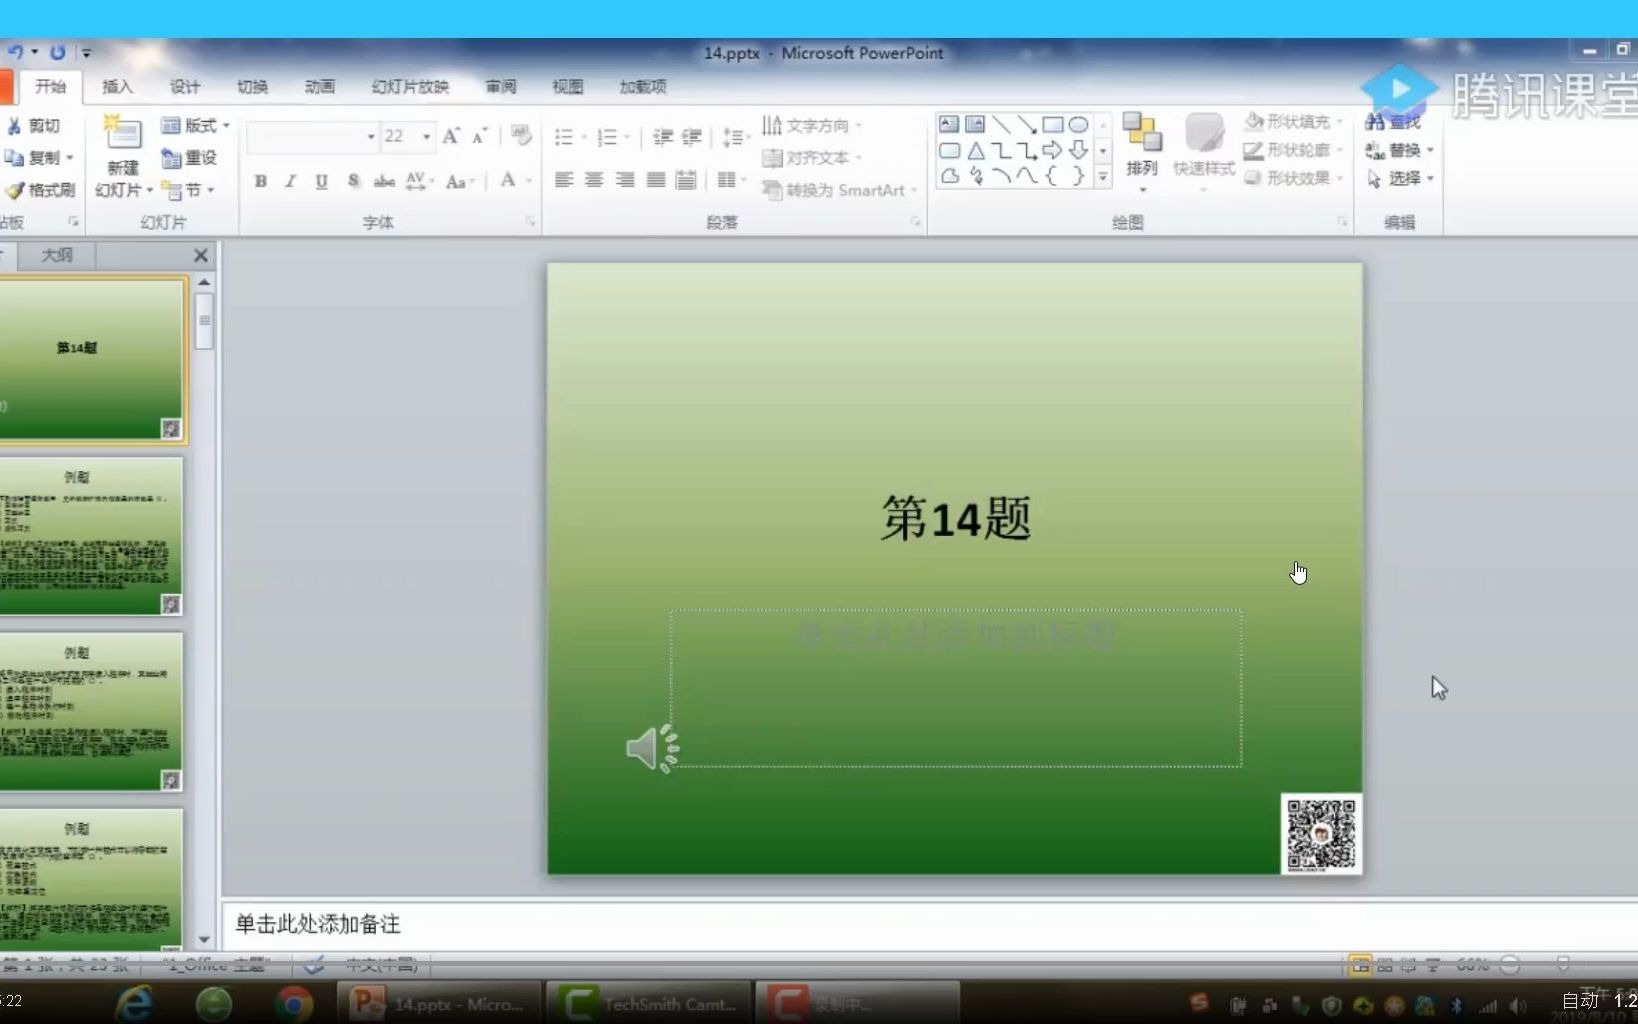The width and height of the screenshot is (1638, 1024).
Task: Toggle bold formatting
Action: [261, 181]
